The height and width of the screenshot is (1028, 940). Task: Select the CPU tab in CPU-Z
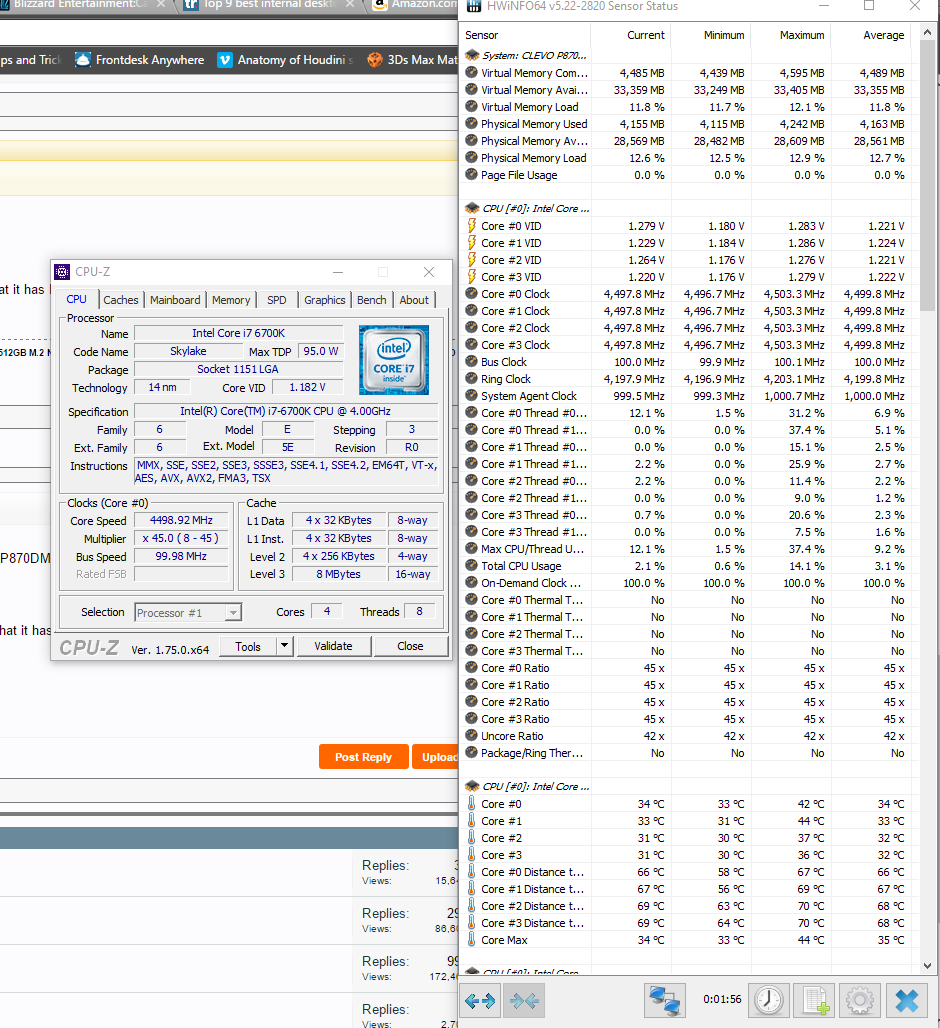77,299
